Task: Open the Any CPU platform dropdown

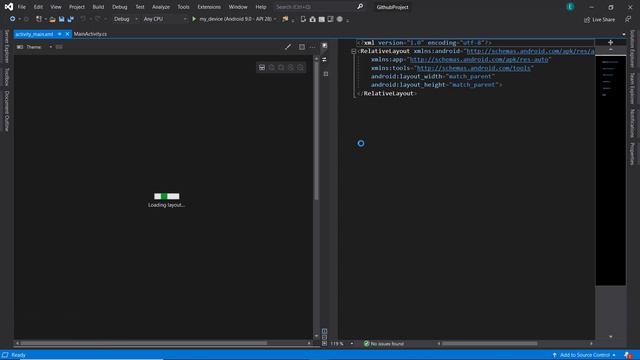Action: (165, 19)
